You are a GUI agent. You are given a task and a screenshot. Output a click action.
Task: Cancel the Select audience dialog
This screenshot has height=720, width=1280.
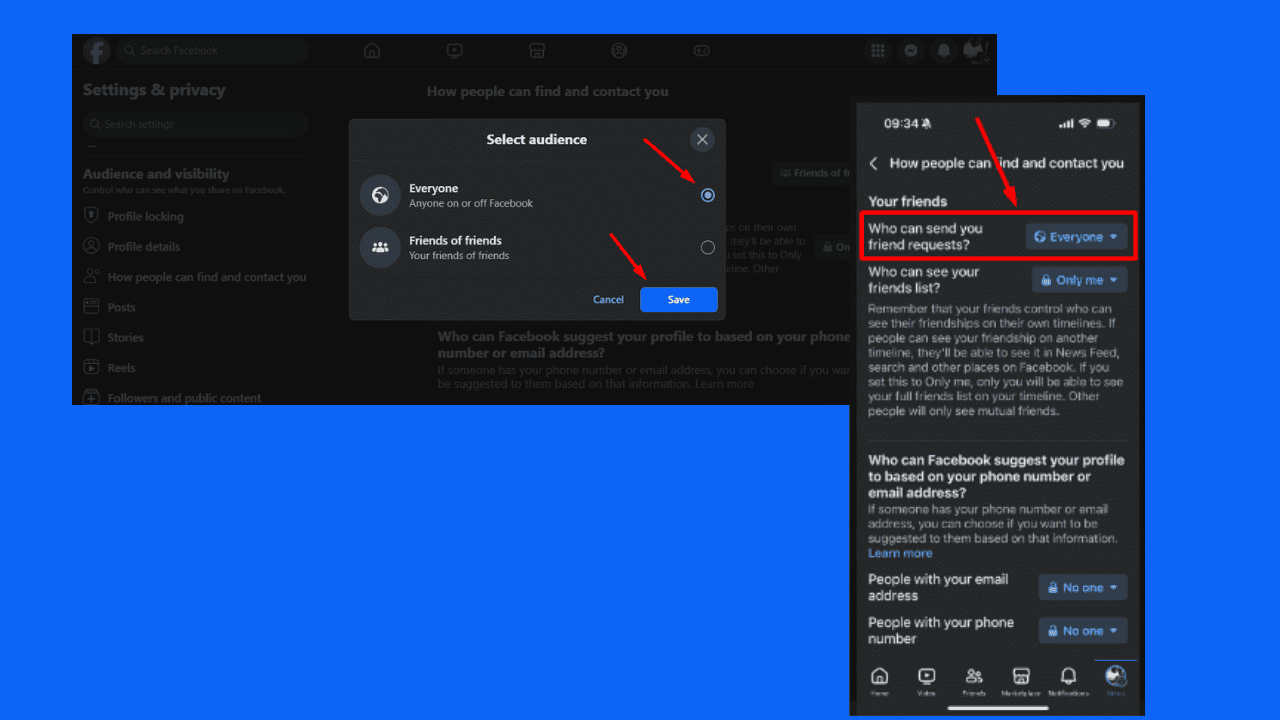[608, 300]
